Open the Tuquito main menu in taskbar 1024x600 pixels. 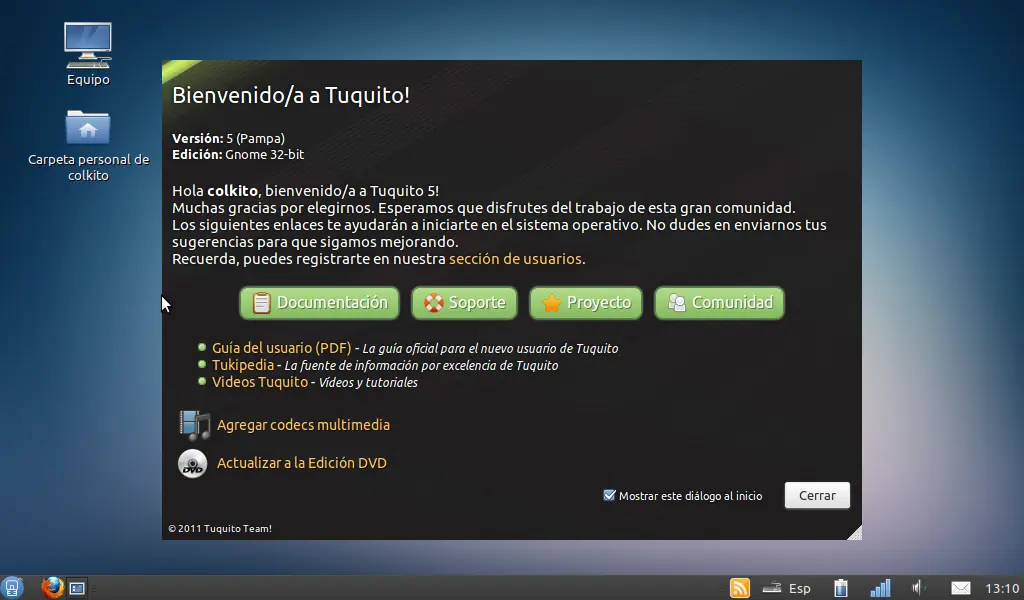[x=12, y=588]
